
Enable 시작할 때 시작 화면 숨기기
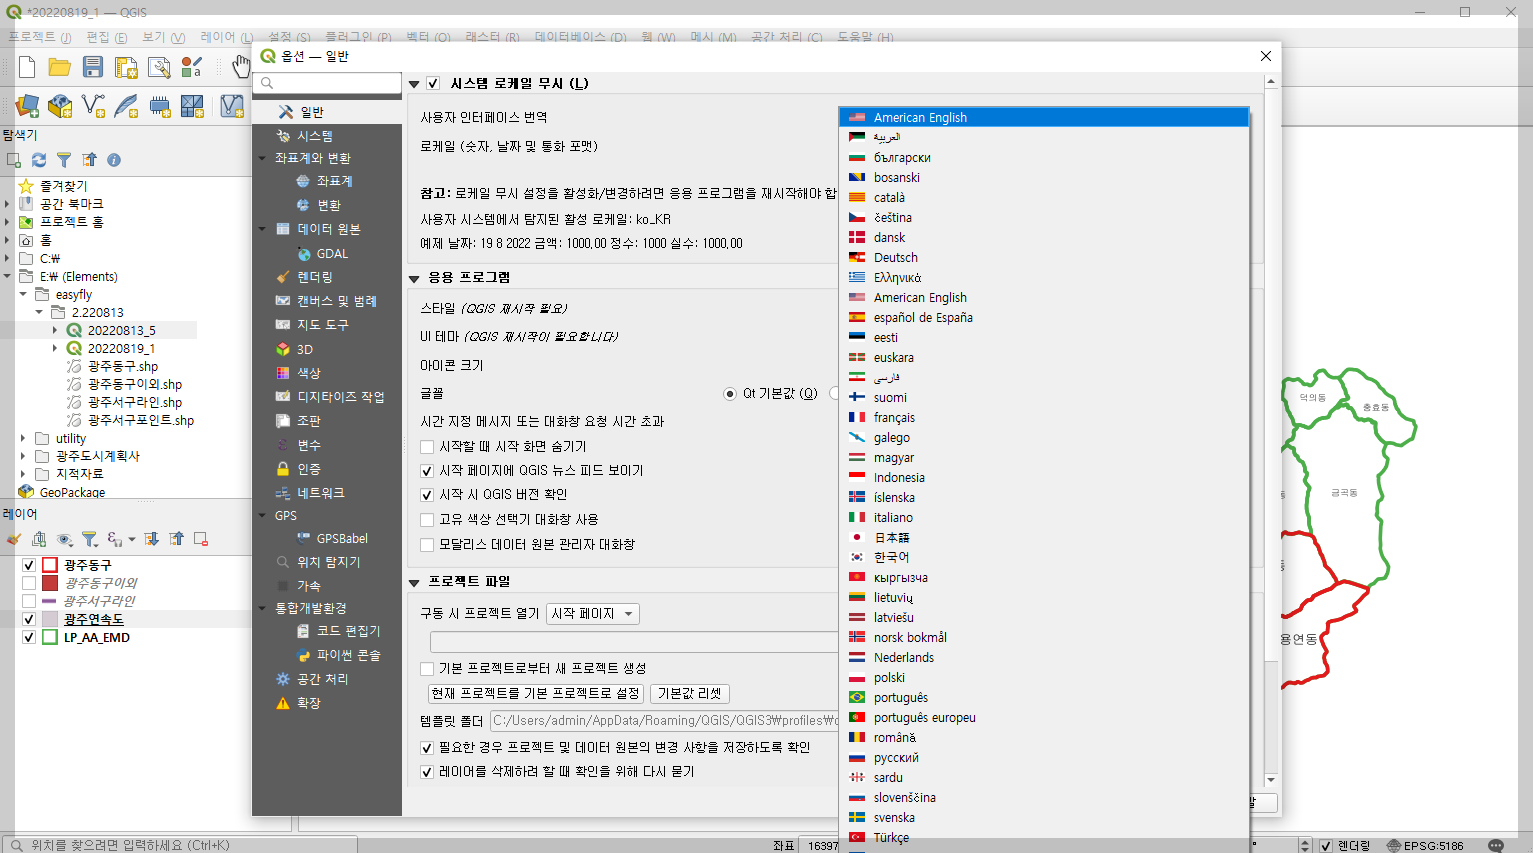click(427, 447)
